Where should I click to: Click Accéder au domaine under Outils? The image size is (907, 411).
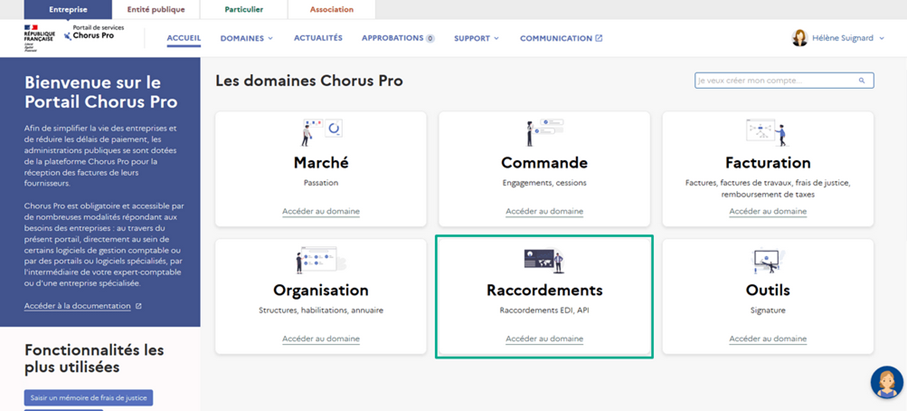(768, 339)
